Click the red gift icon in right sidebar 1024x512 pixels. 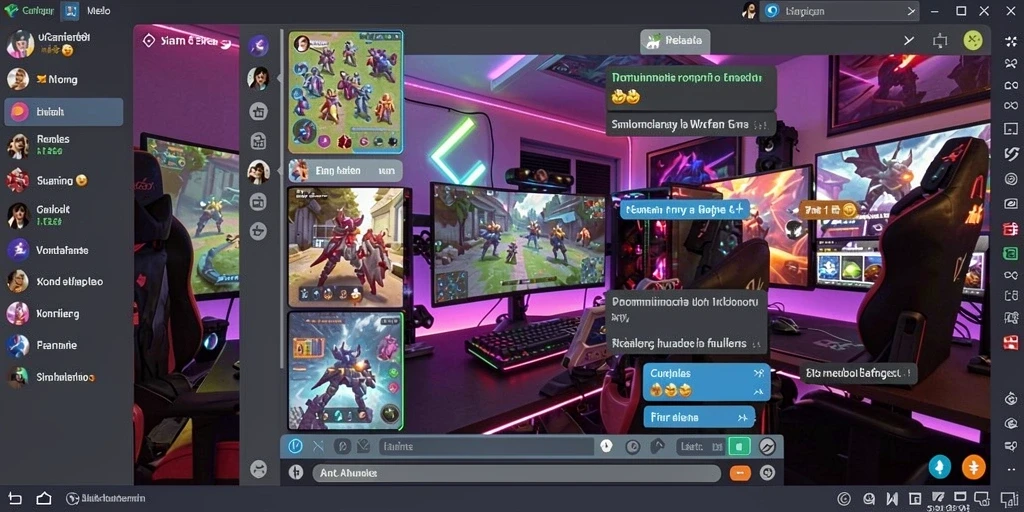click(1011, 229)
